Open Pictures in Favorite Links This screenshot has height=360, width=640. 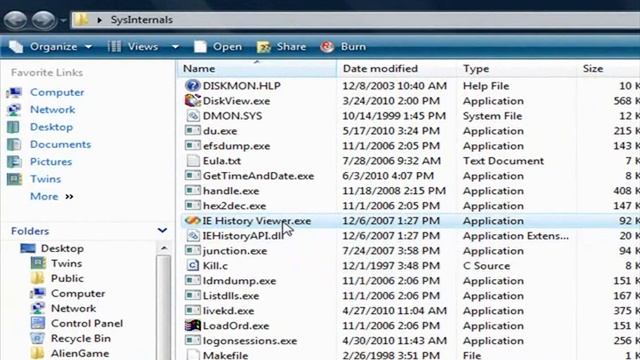(x=51, y=162)
